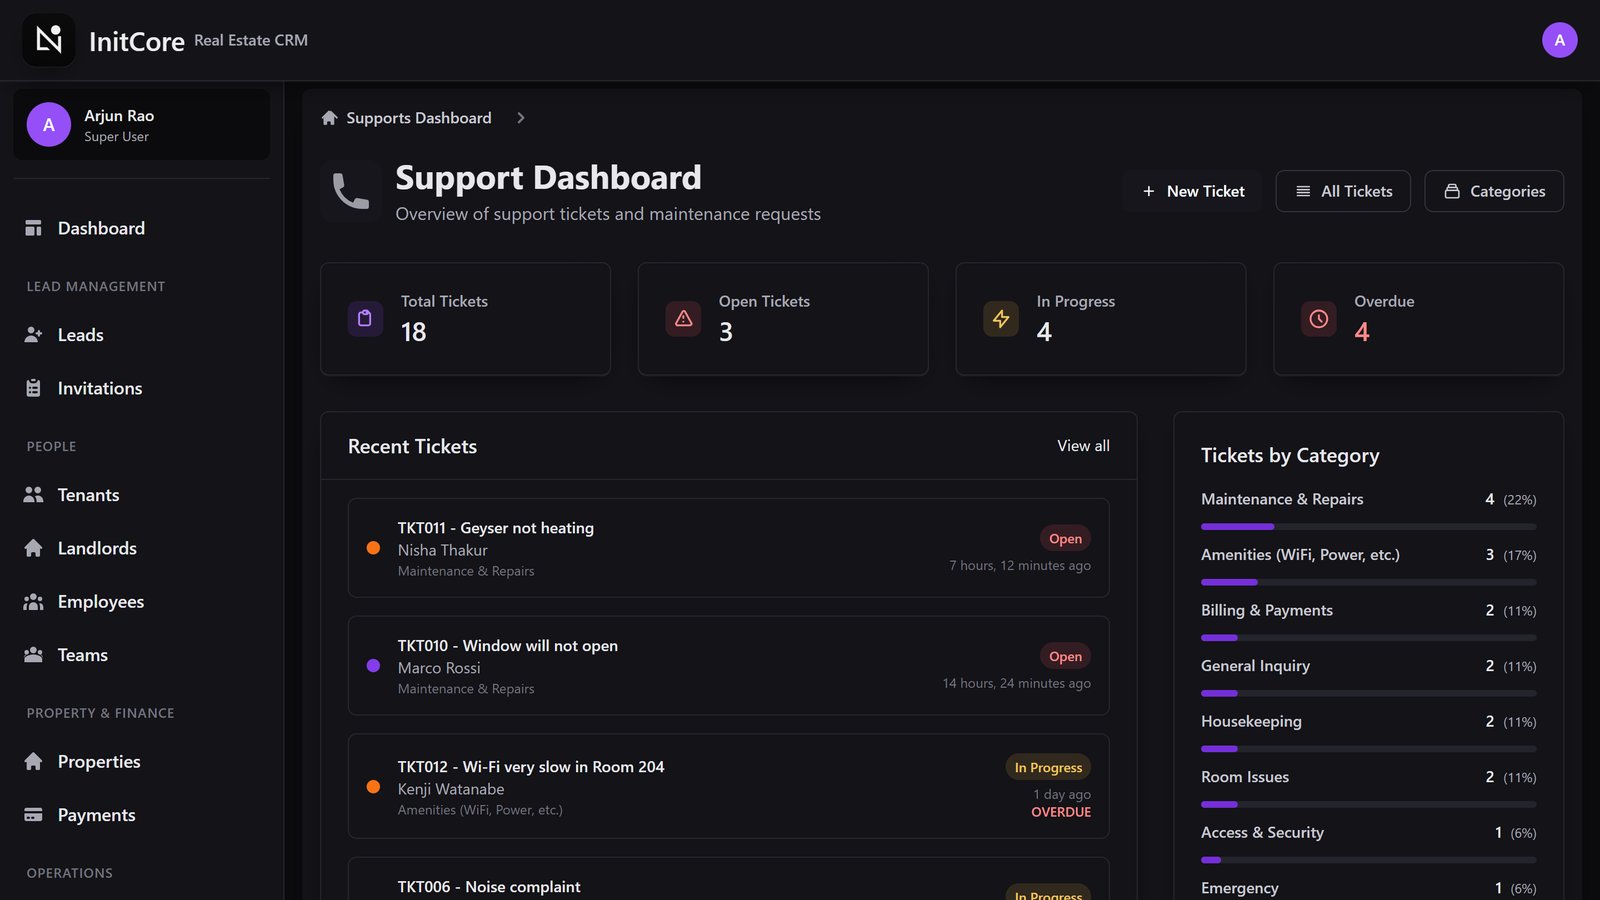The width and height of the screenshot is (1600, 900).
Task: Click In Progress badge on TKT012
Action: coord(1048,768)
